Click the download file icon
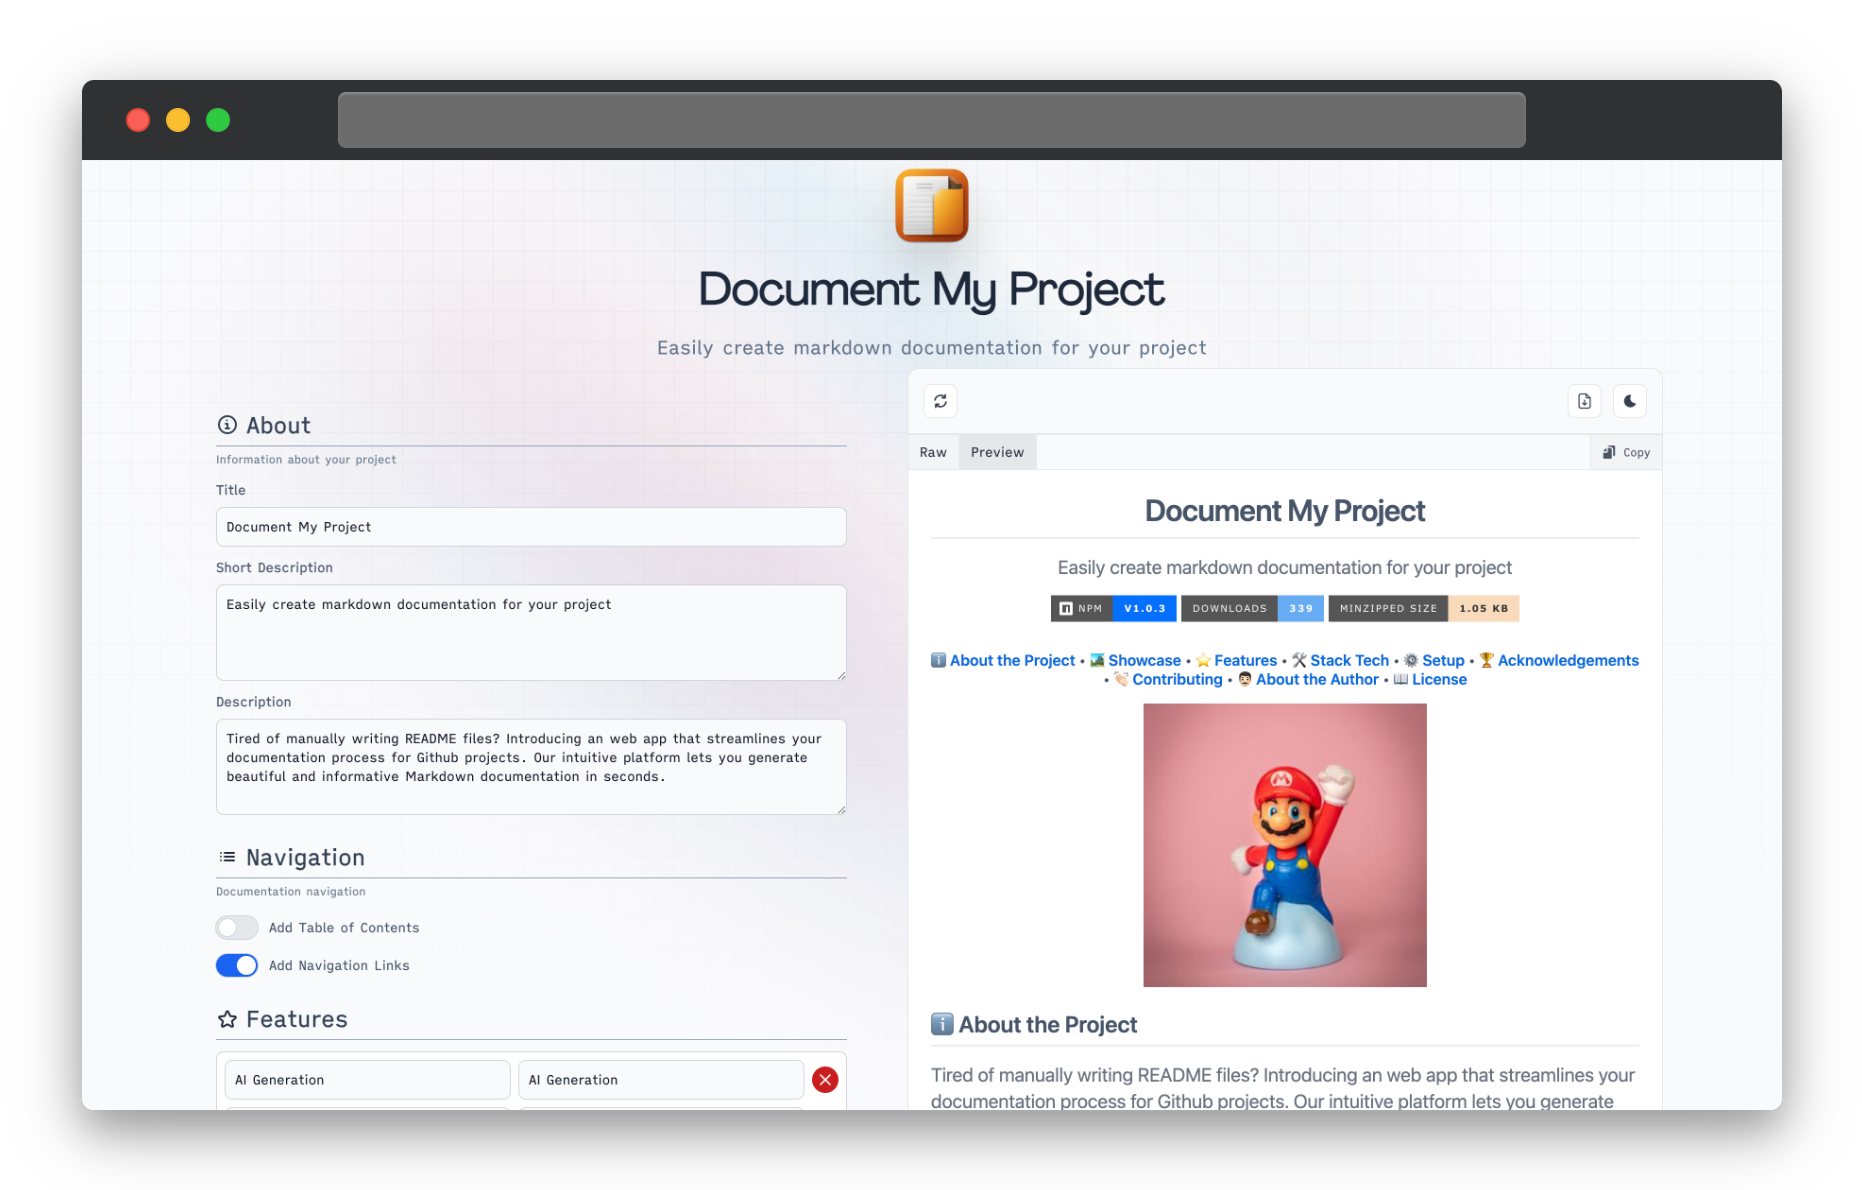Screen dimensions: 1862x1190 click(1584, 401)
